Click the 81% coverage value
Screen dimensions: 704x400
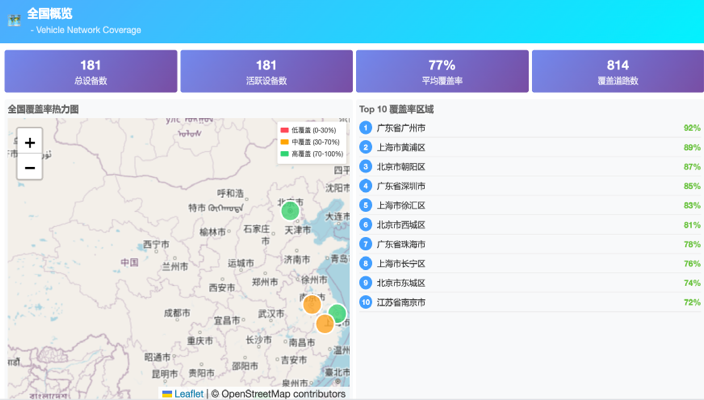point(692,224)
